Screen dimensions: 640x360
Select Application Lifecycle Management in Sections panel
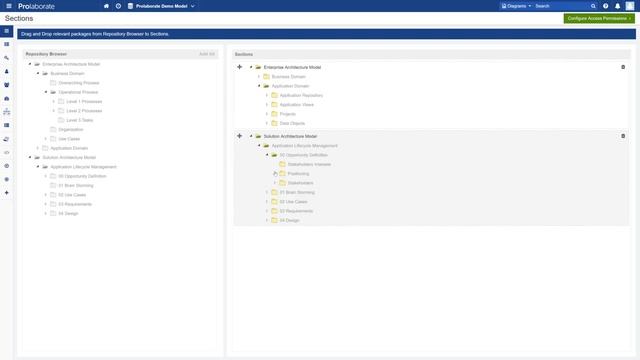pos(305,146)
